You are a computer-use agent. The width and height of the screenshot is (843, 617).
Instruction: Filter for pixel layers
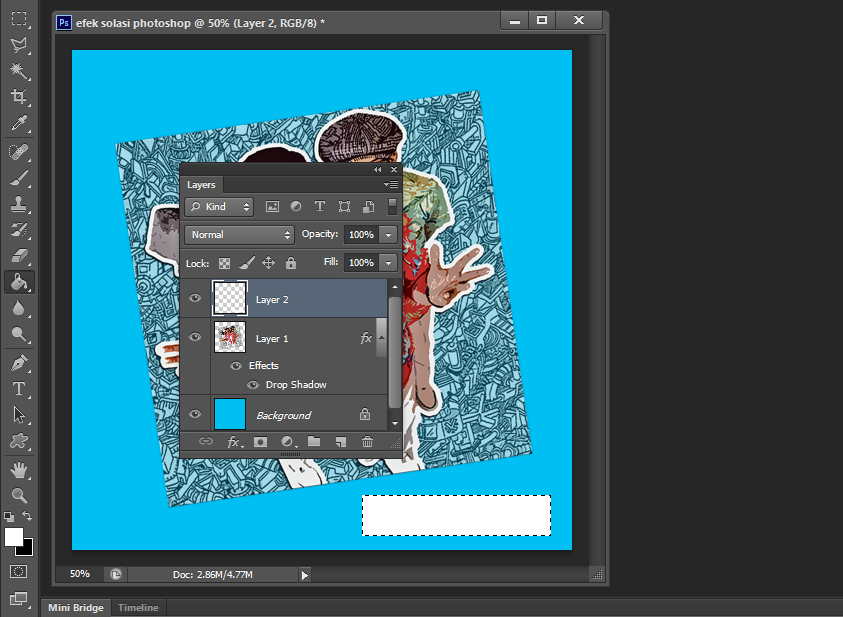pos(272,206)
